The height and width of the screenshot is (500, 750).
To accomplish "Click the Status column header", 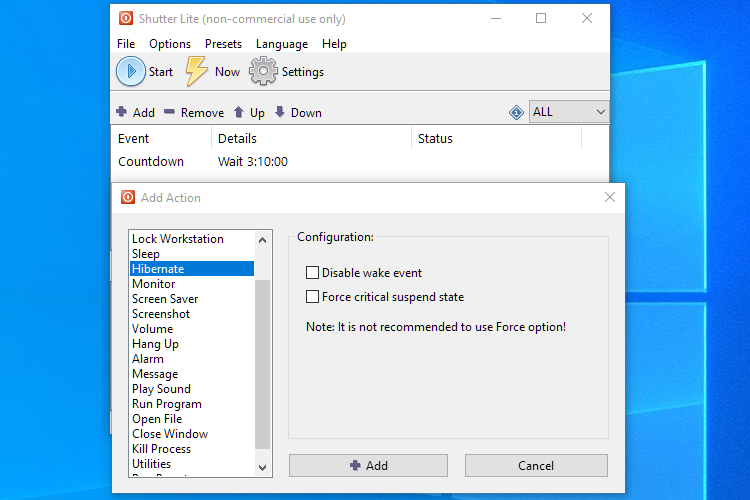I will click(496, 139).
